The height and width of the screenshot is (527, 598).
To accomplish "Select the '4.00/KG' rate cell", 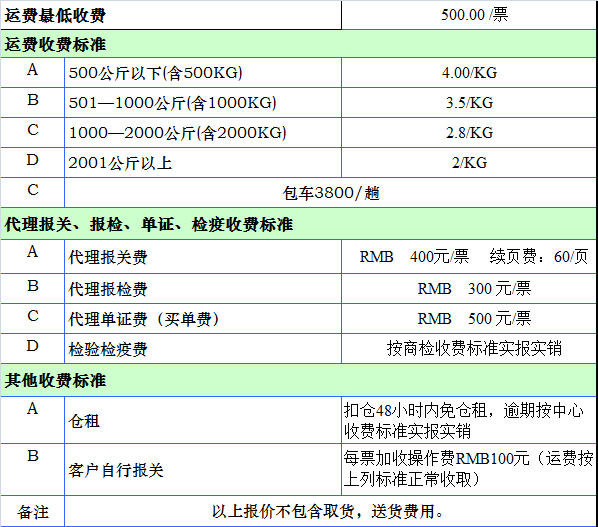I will coord(469,73).
